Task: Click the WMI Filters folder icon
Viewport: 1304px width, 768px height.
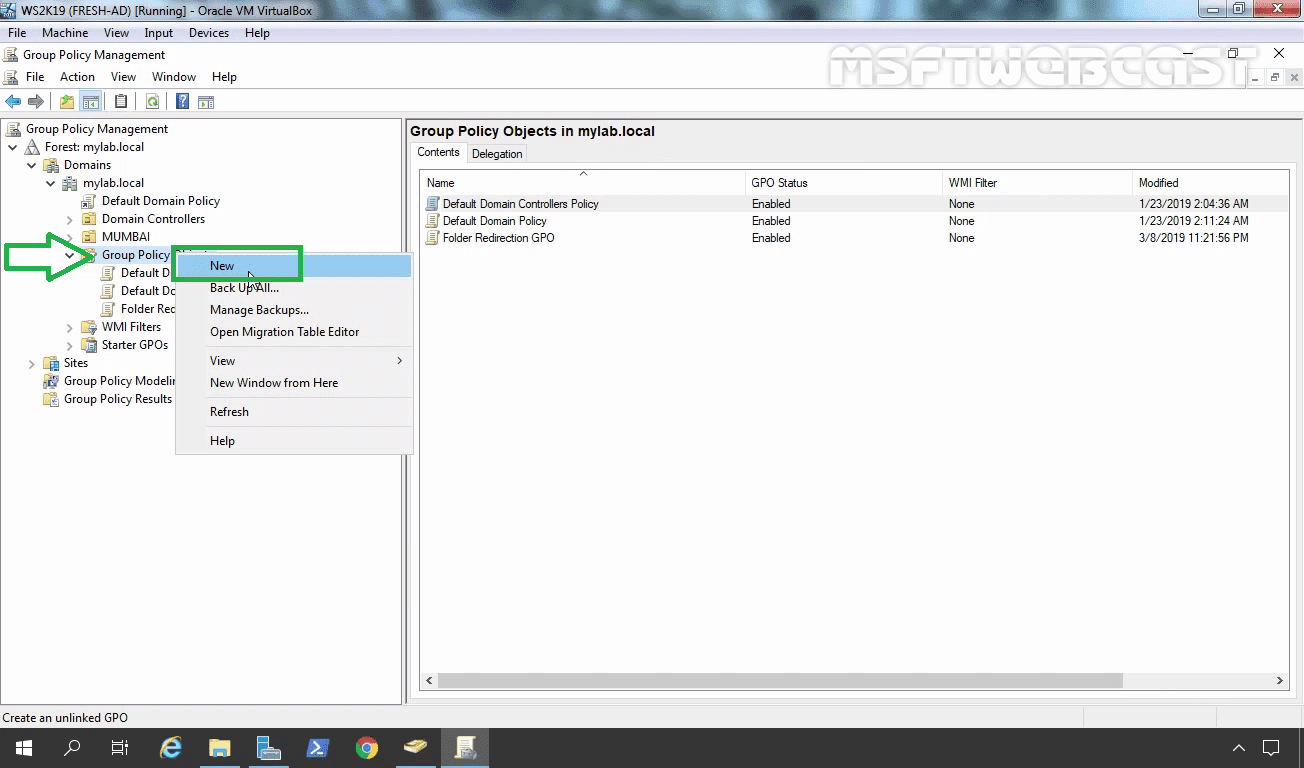Action: tap(89, 327)
